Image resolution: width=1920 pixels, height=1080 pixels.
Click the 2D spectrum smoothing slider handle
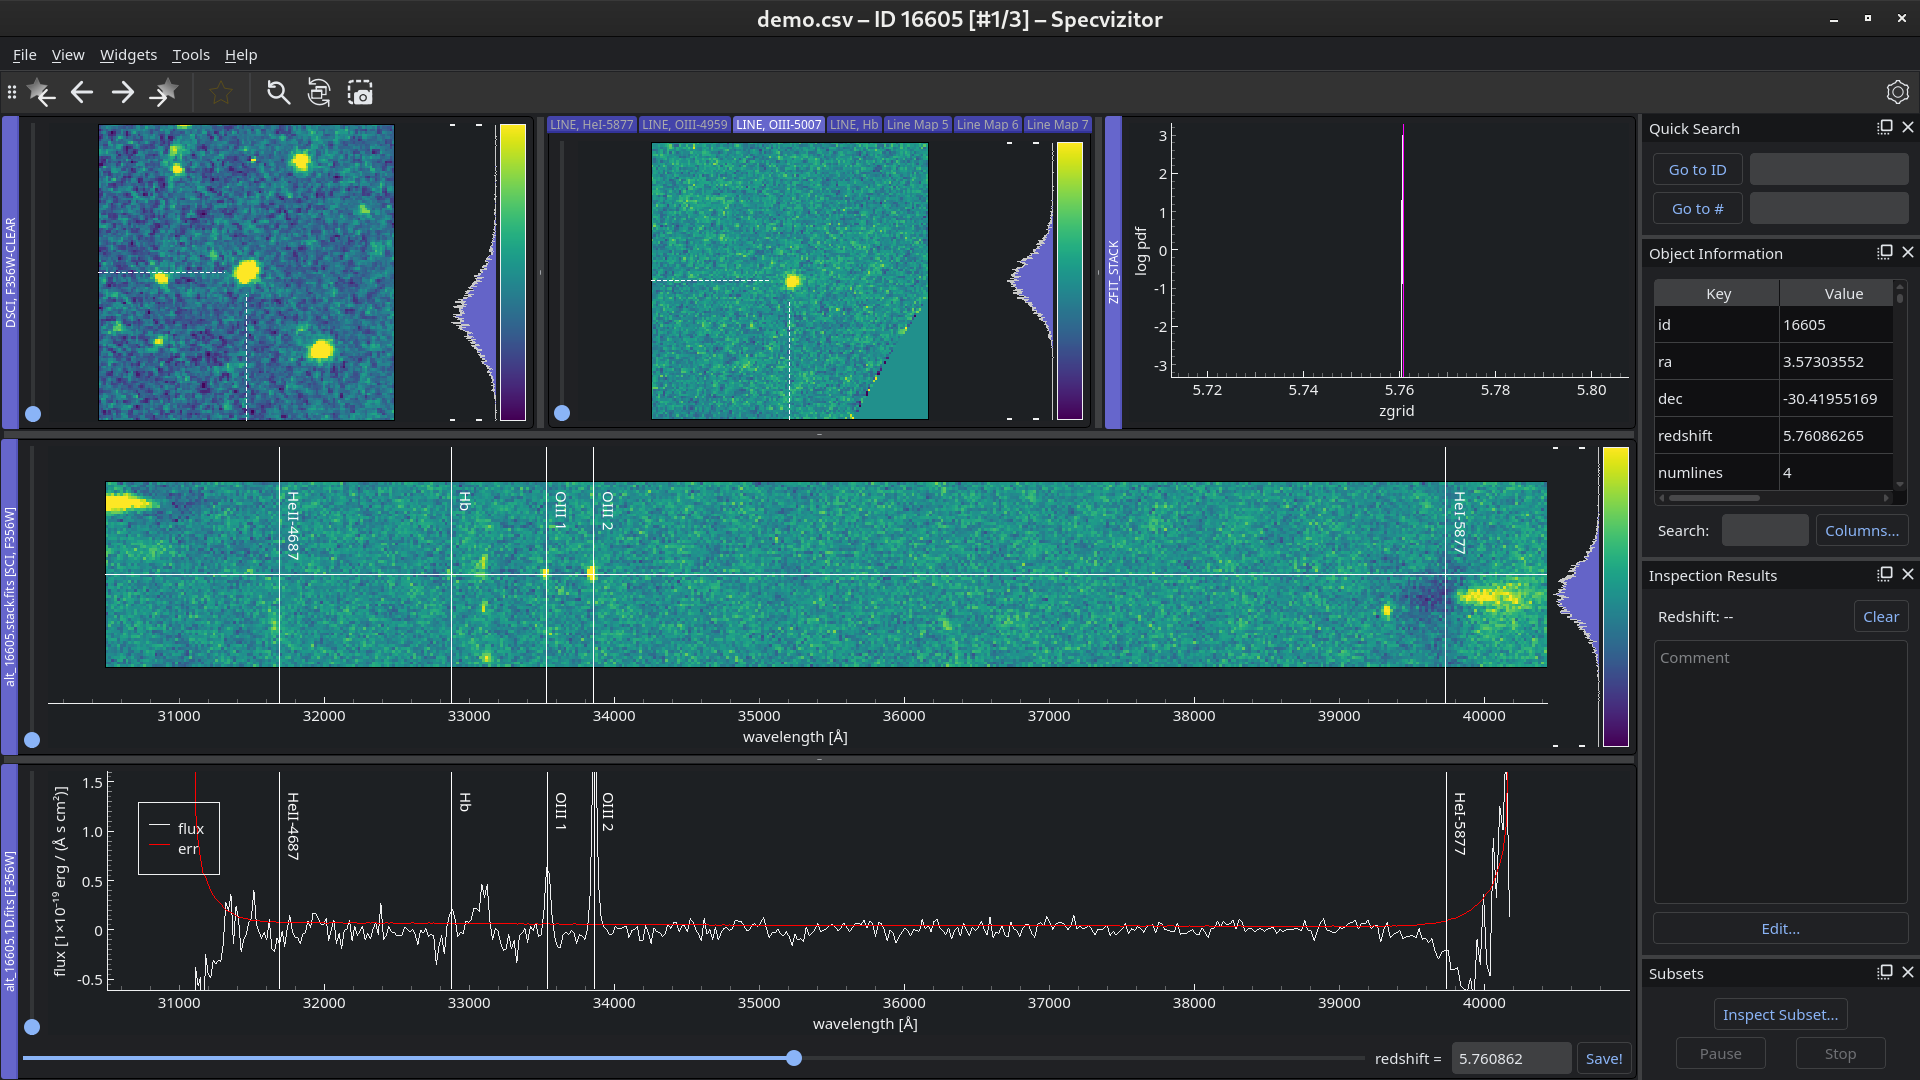point(32,740)
